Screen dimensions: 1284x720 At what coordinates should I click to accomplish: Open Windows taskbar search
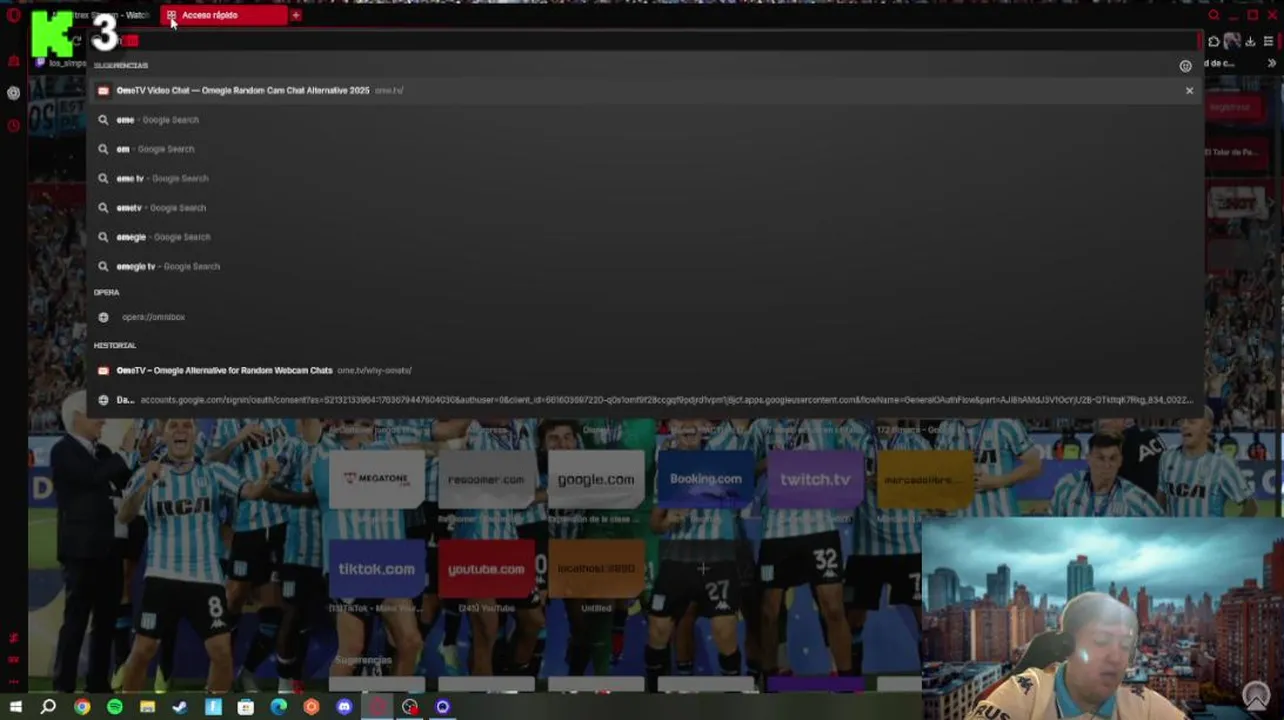(x=48, y=707)
